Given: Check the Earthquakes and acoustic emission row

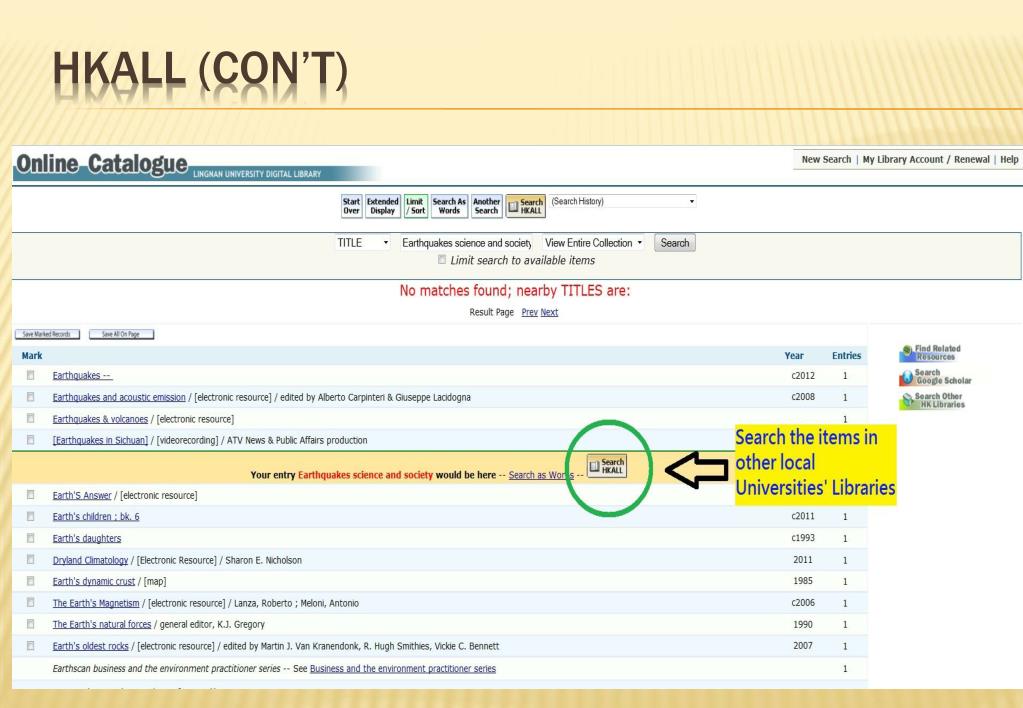Looking at the screenshot, I should click(31, 397).
